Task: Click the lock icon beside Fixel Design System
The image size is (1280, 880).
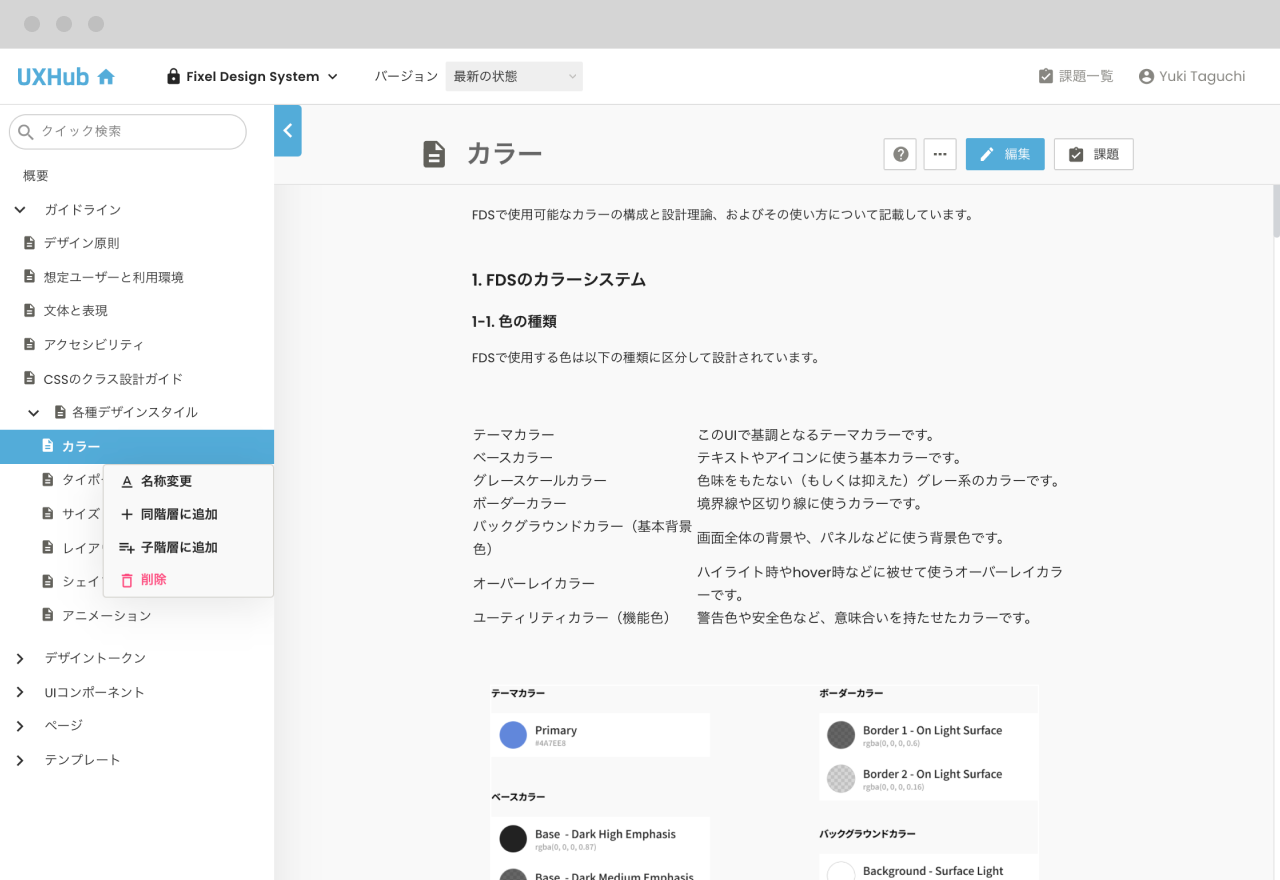Action: (x=174, y=76)
